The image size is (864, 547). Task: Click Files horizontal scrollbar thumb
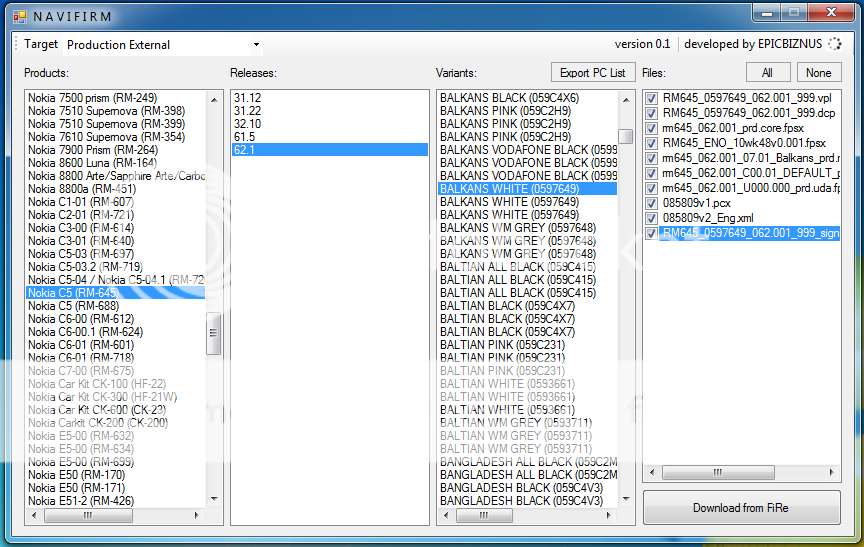click(718, 472)
